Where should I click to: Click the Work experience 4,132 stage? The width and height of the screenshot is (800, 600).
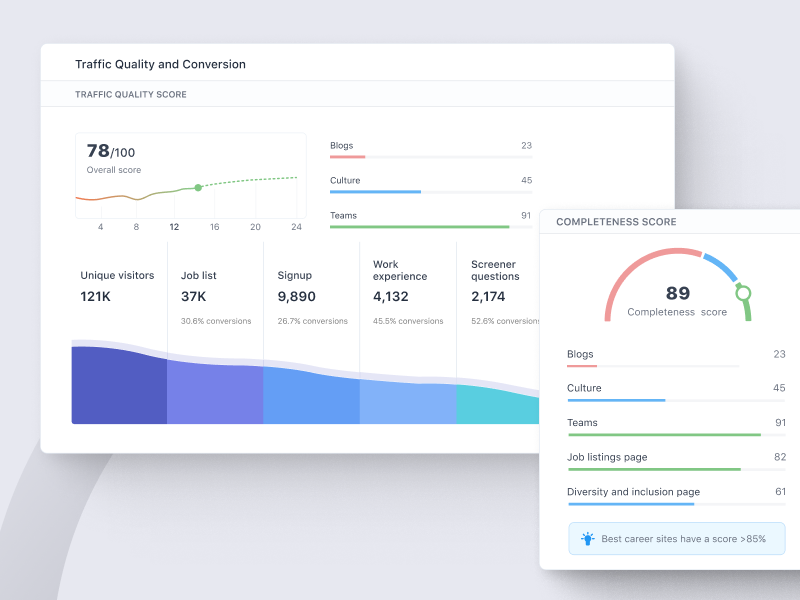pos(400,284)
